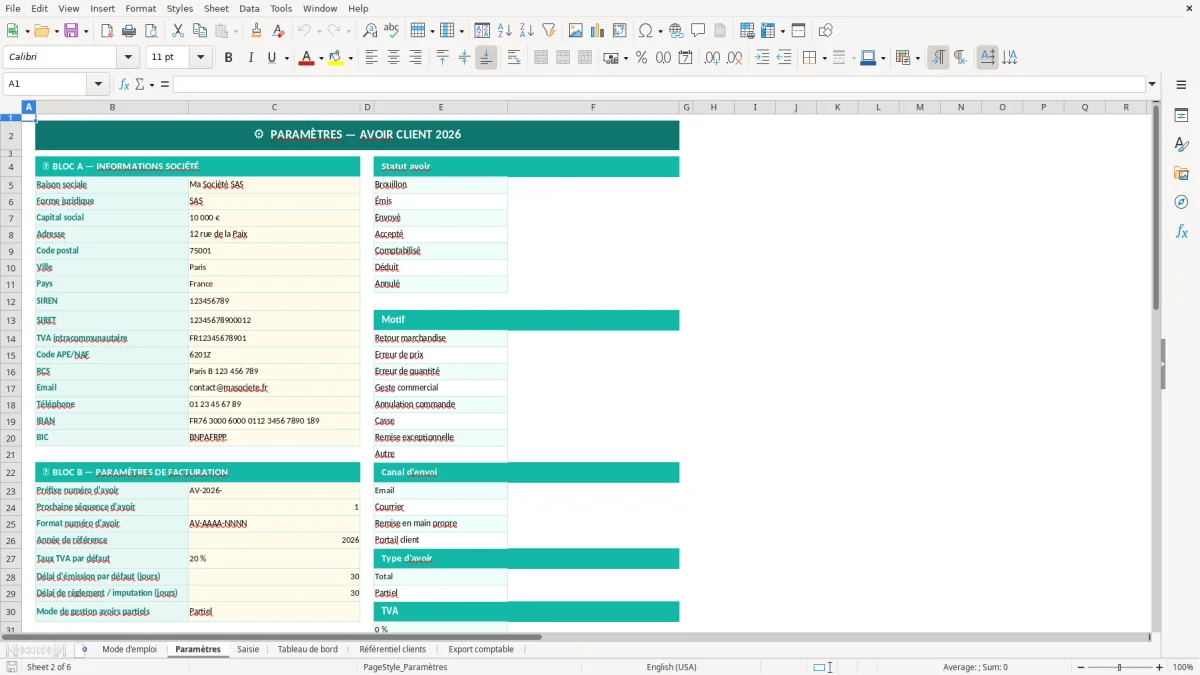Image resolution: width=1200 pixels, height=675 pixels.
Task: Select the Clone Formatting paintbrush icon
Action: (257, 31)
